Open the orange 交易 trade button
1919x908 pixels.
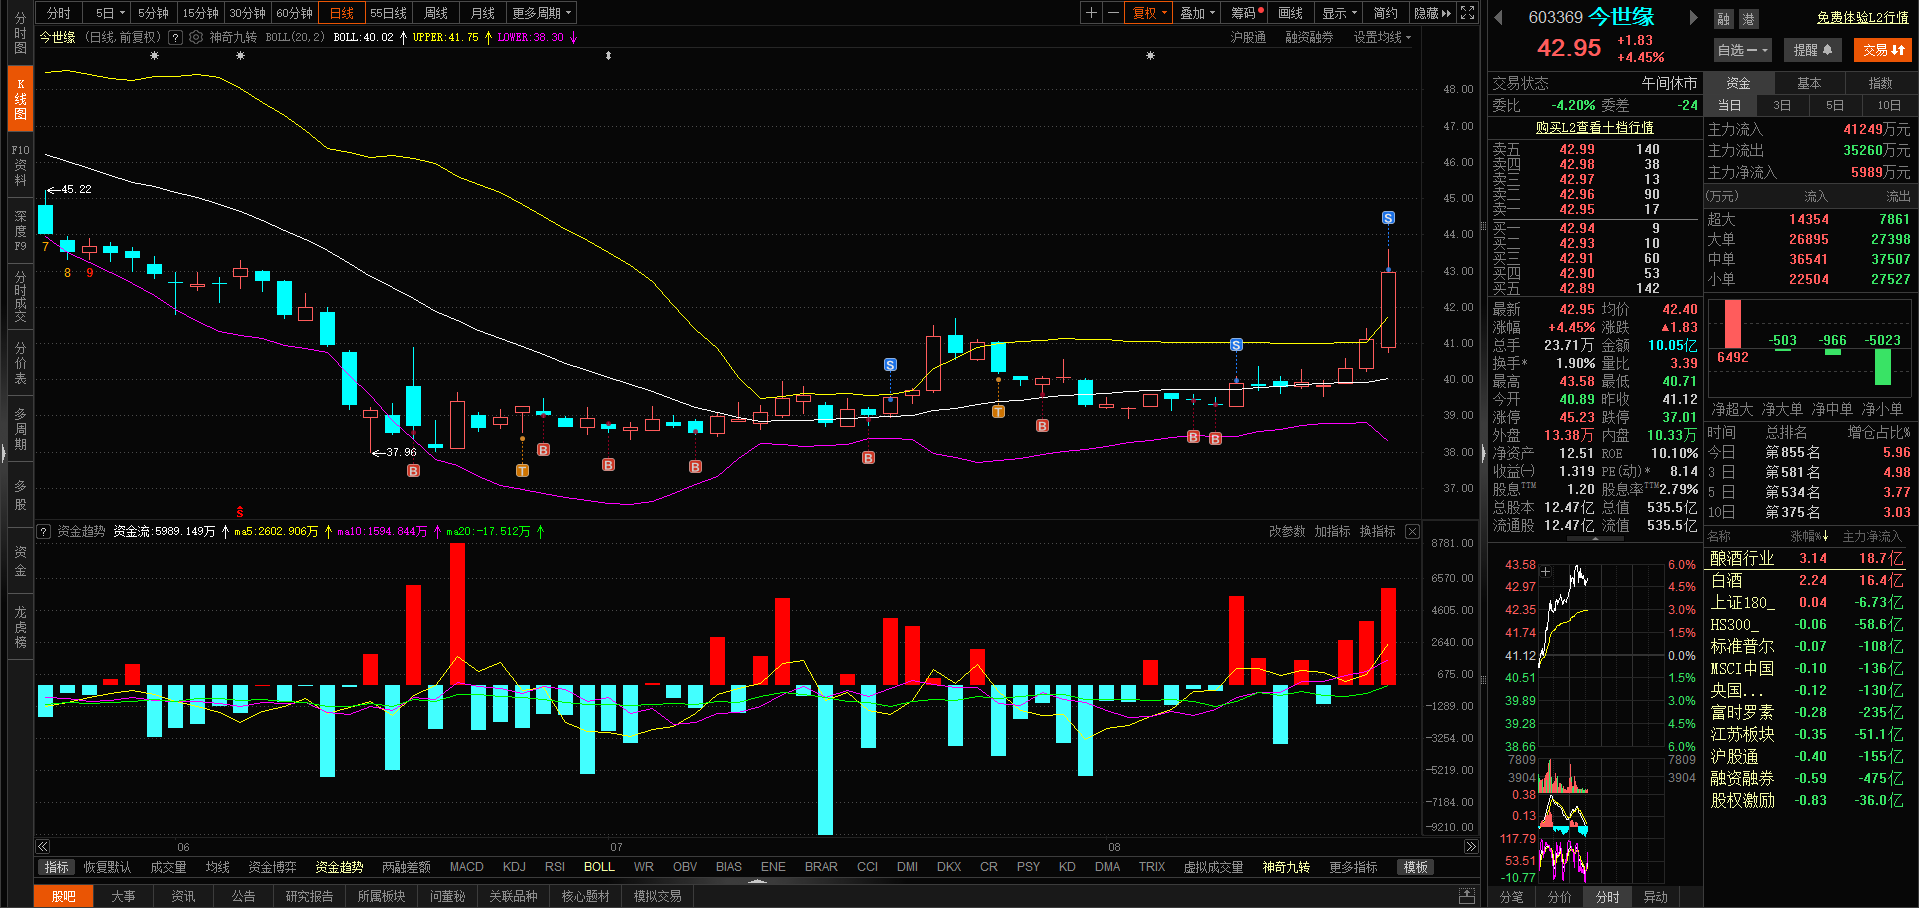[1883, 50]
